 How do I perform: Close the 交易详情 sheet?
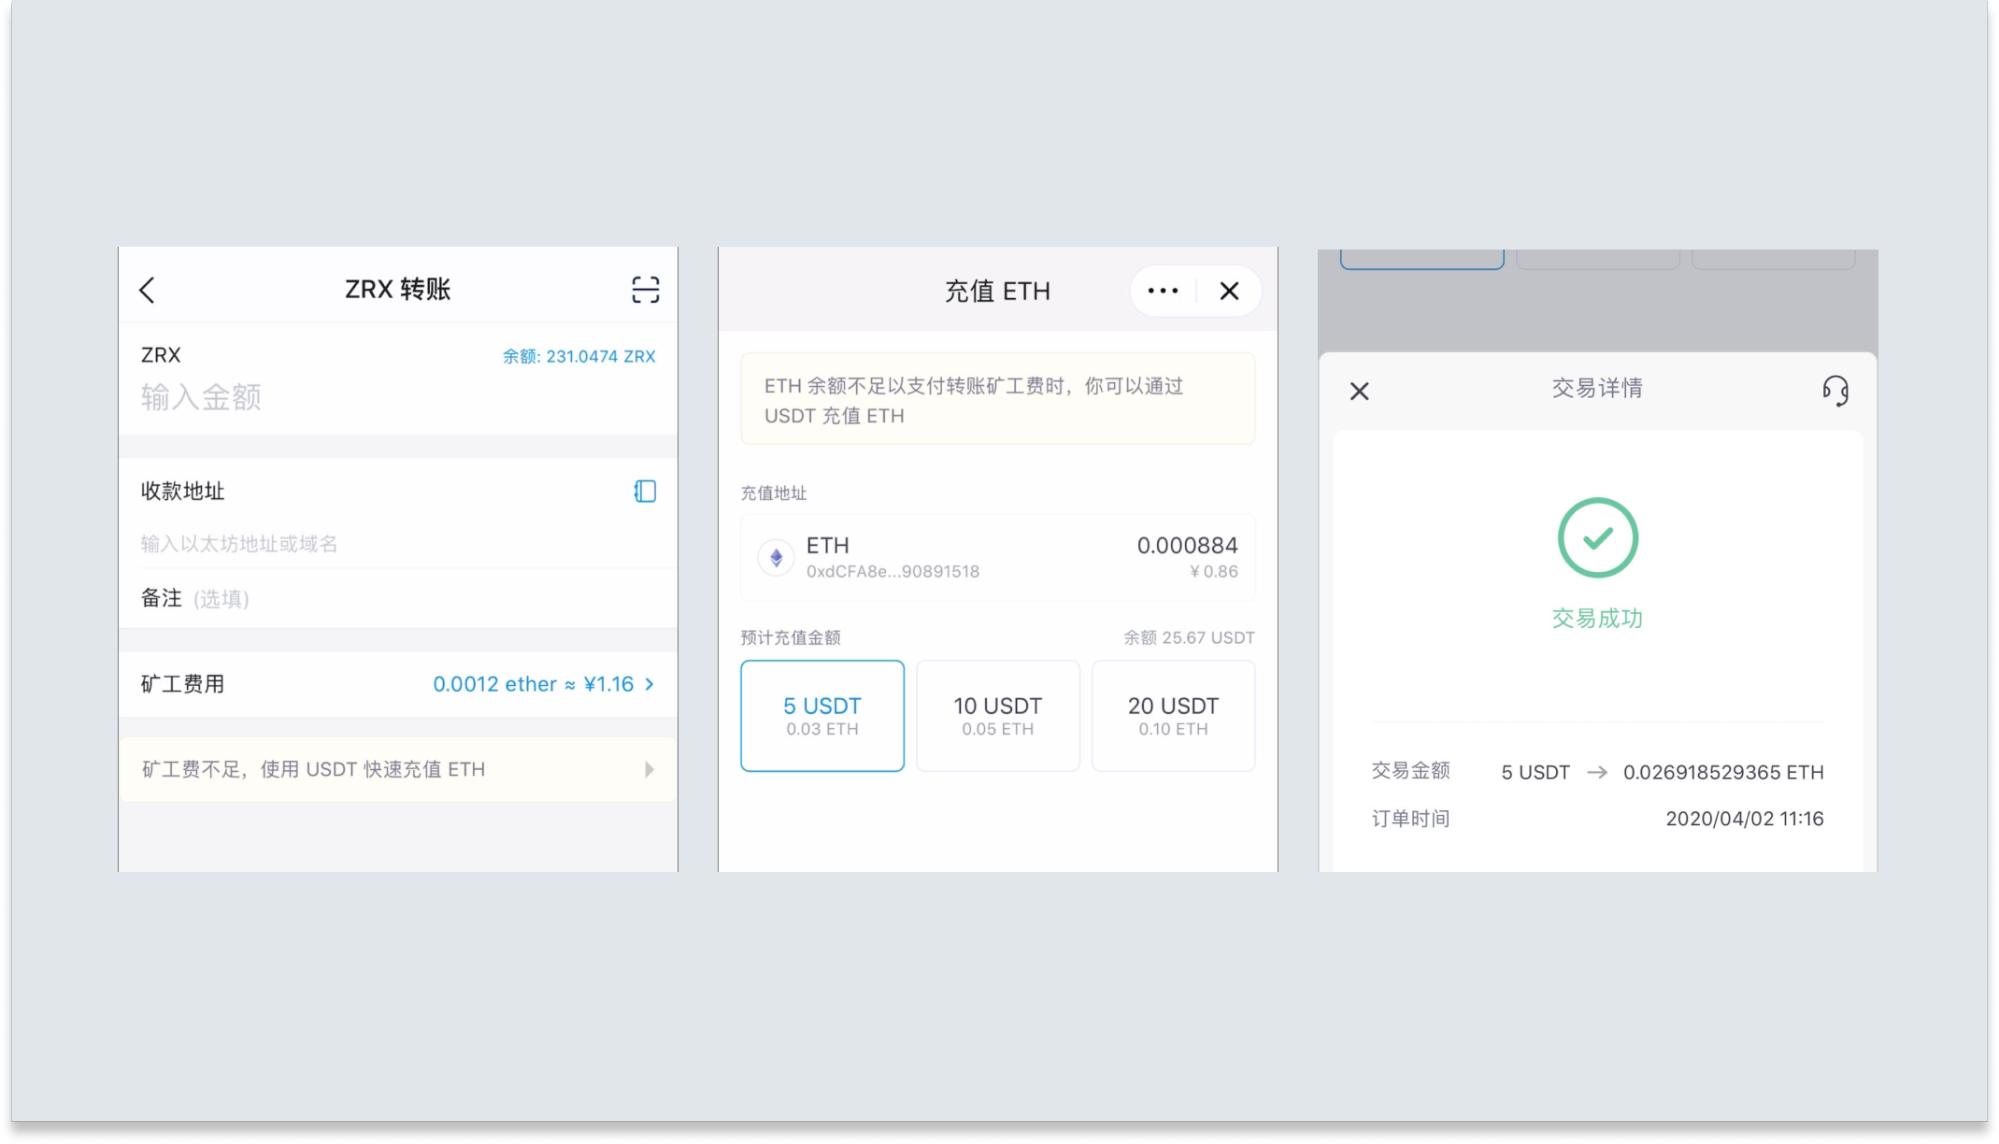tap(1359, 391)
